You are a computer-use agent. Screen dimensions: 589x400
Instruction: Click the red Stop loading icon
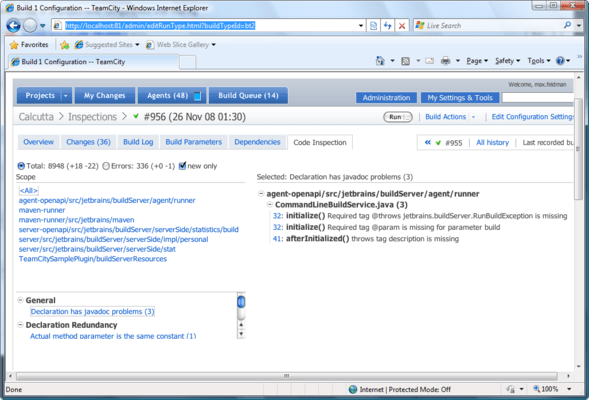402,26
